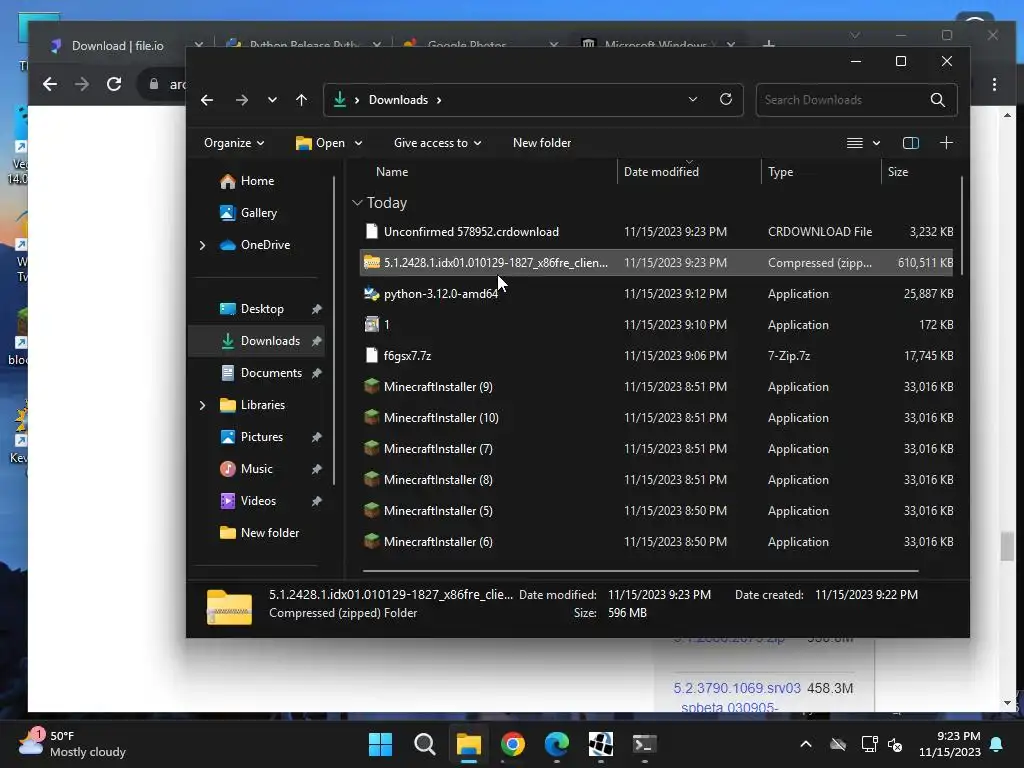Sort by Type column header
1024x768 pixels.
click(780, 172)
